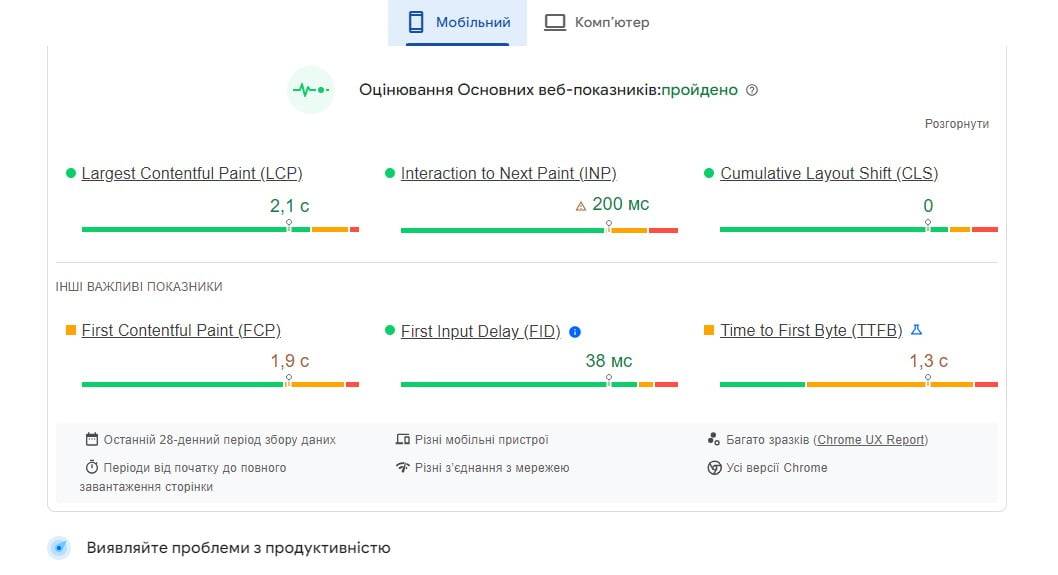Switch to the Мобільний tab
This screenshot has height=575, width=1058.
(457, 23)
